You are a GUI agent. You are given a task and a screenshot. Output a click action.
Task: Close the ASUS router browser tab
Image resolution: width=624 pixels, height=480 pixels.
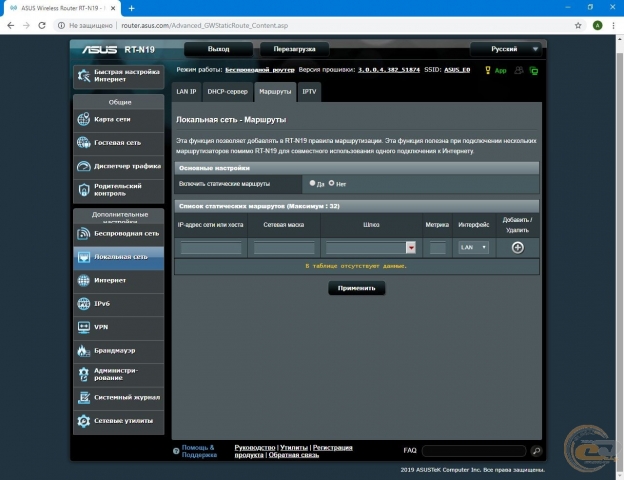point(113,8)
